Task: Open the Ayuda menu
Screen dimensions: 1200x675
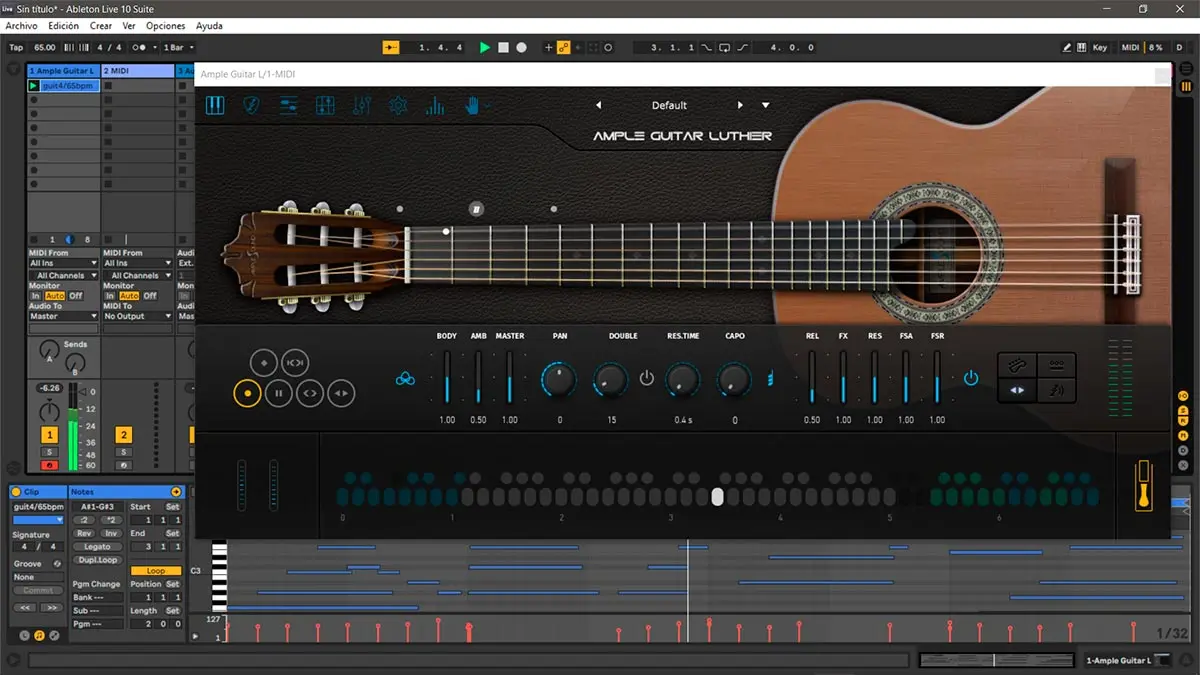Action: (x=210, y=26)
